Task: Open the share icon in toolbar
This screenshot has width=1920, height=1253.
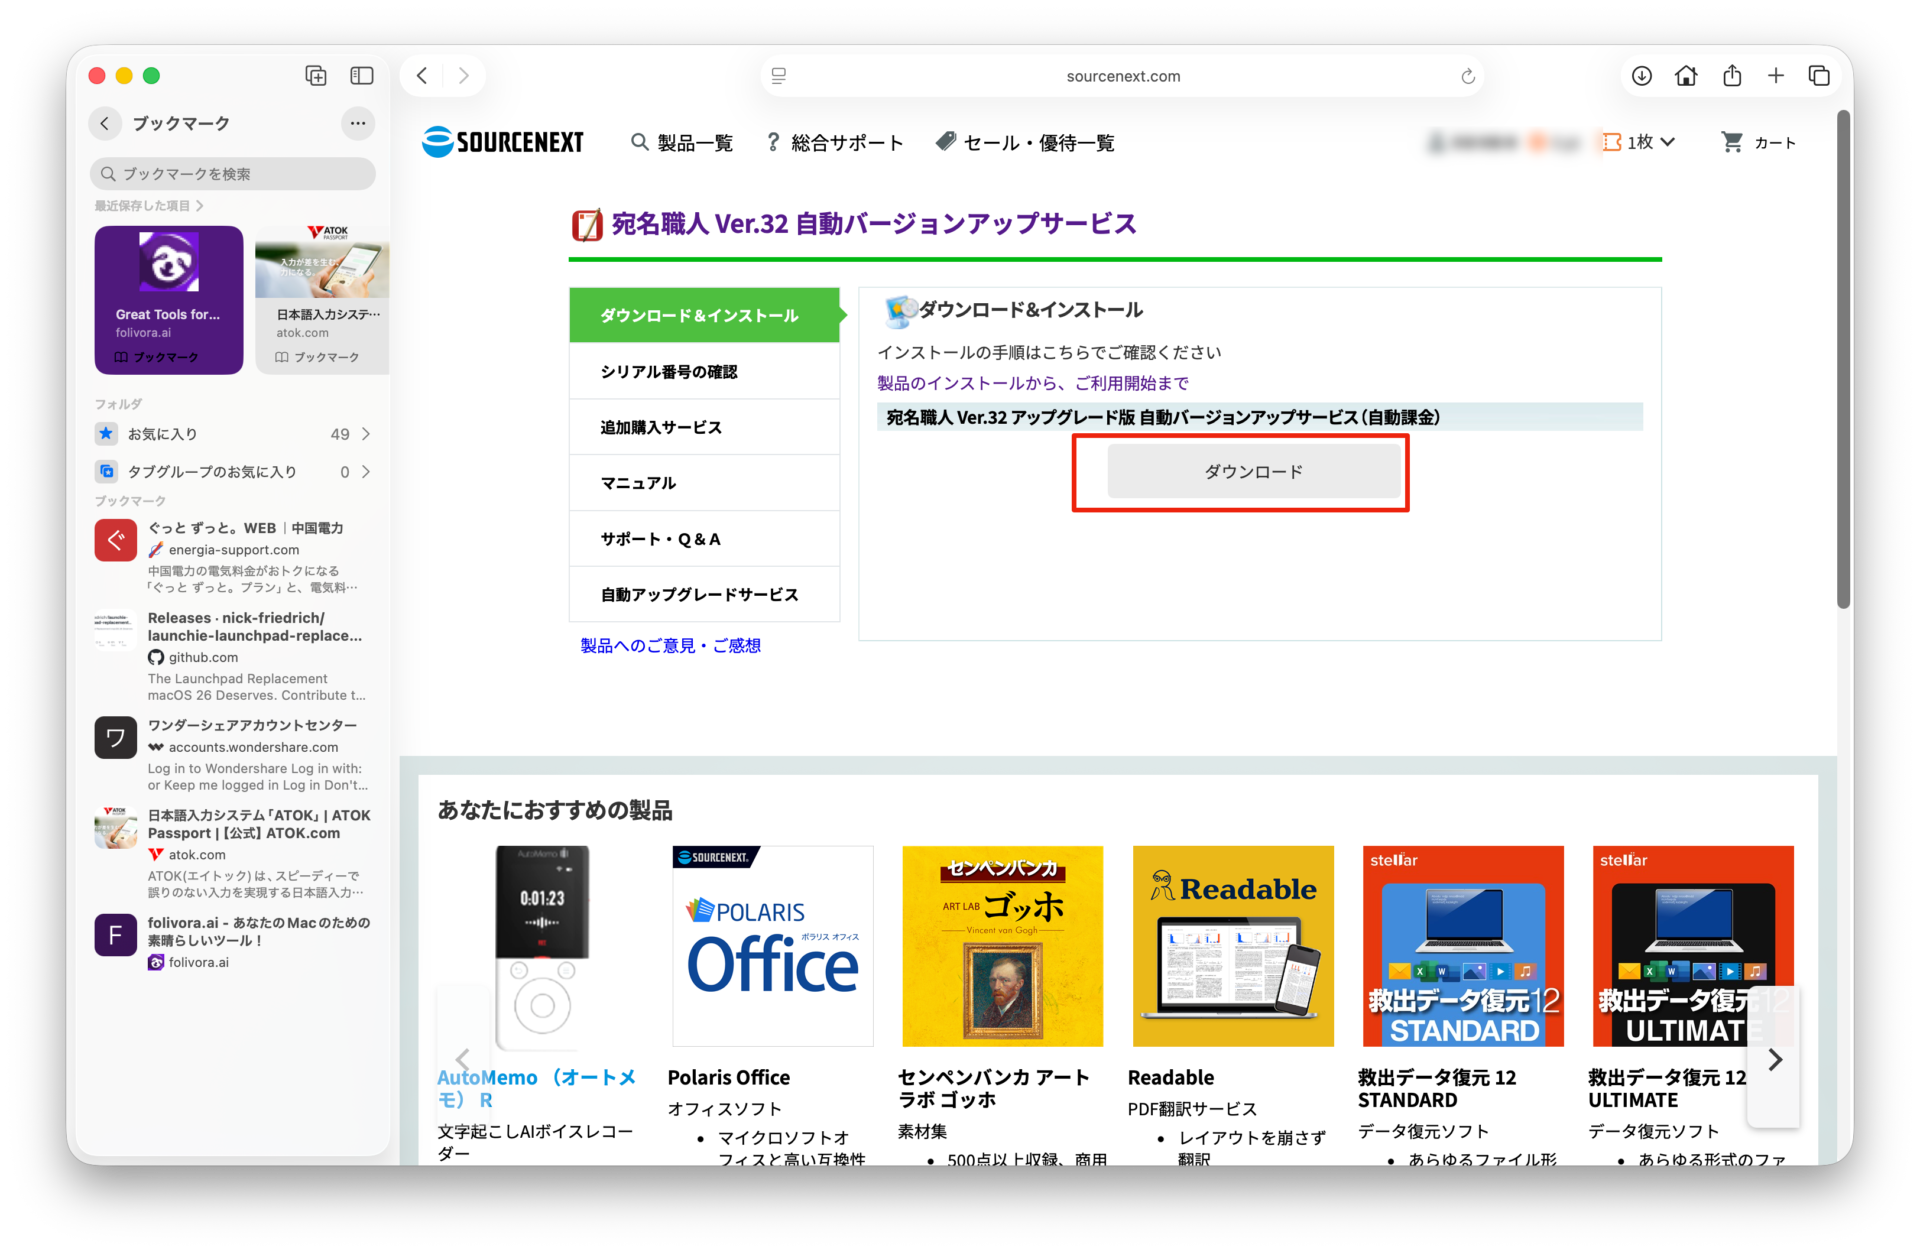Action: click(x=1732, y=76)
